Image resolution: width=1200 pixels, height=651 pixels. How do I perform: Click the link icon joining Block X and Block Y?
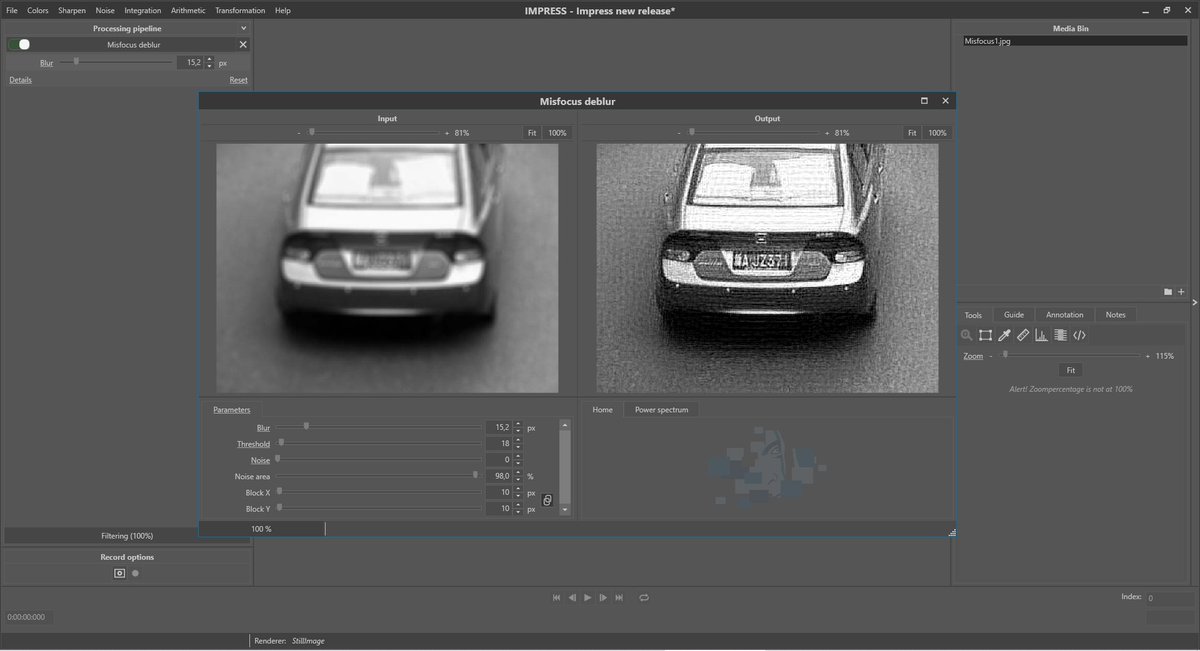(547, 501)
